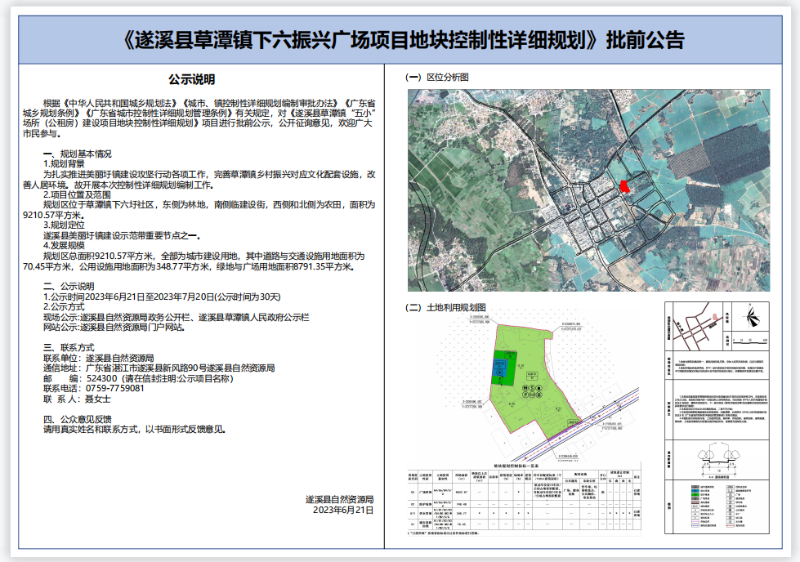Screen dimensions: 800x562
Task: Click the red parcel marker on satellite map
Action: (625, 186)
